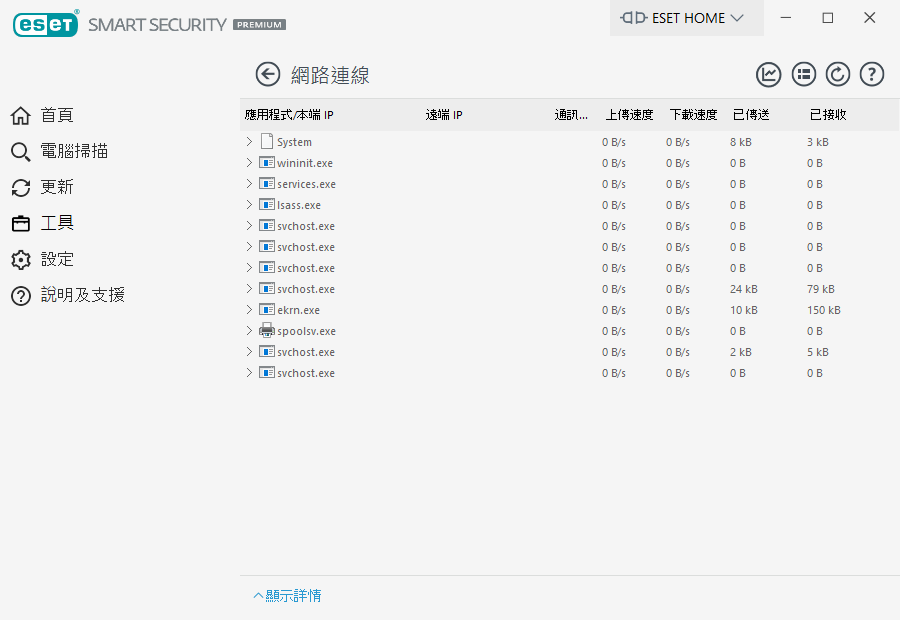The width and height of the screenshot is (900, 620).
Task: Click the back arrow beside 網路連線
Action: click(x=267, y=74)
